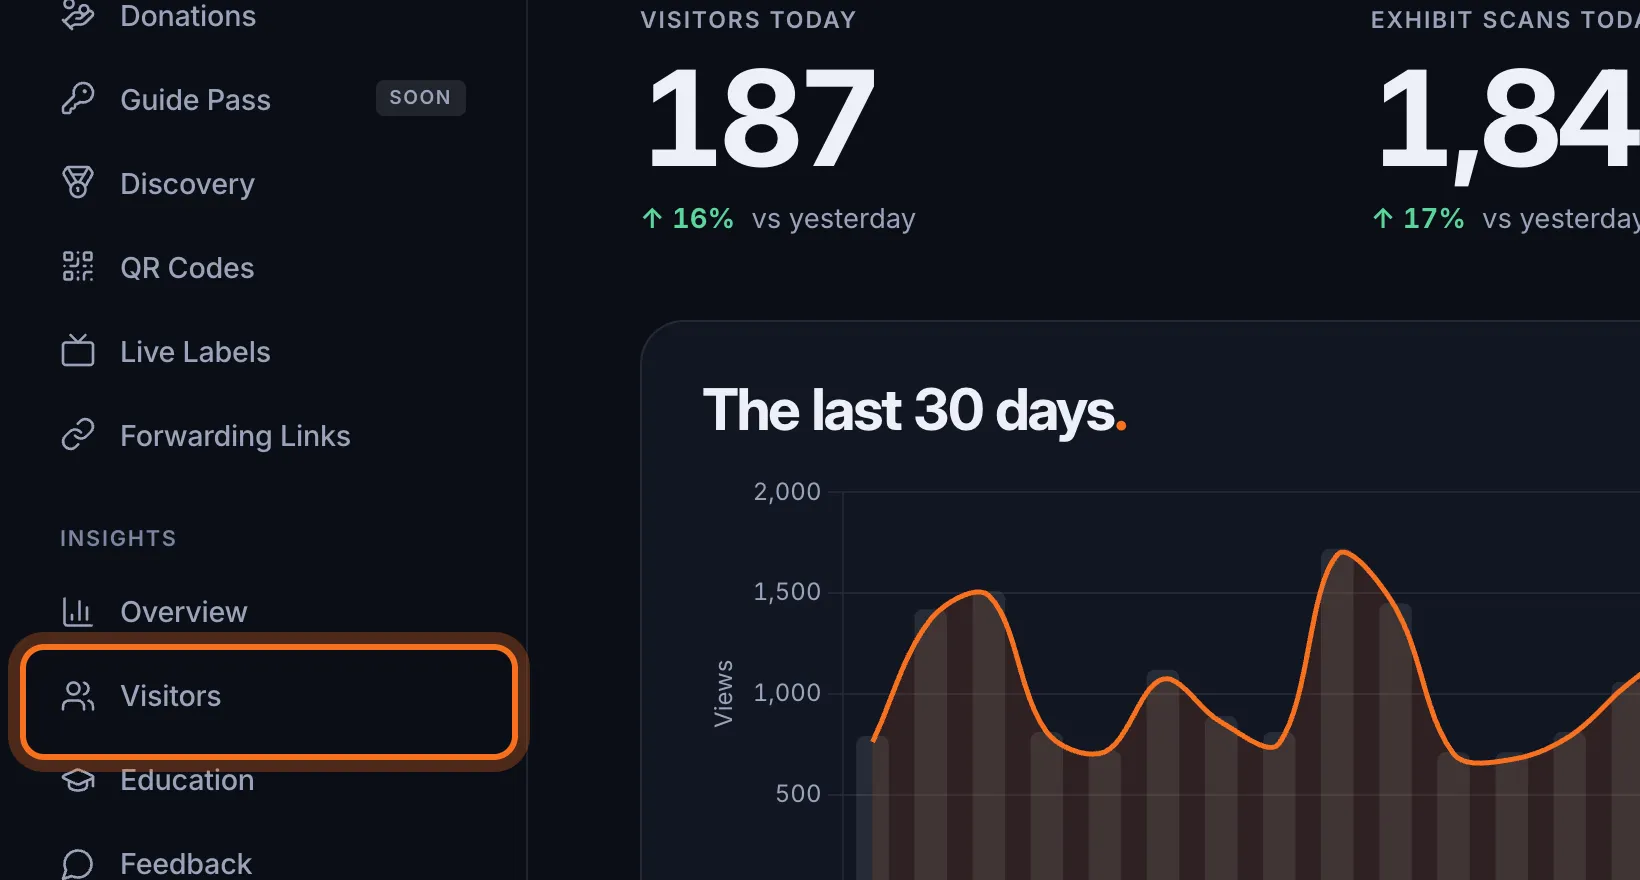Click the 500 y-axis label
1640x880 pixels.
coord(798,794)
